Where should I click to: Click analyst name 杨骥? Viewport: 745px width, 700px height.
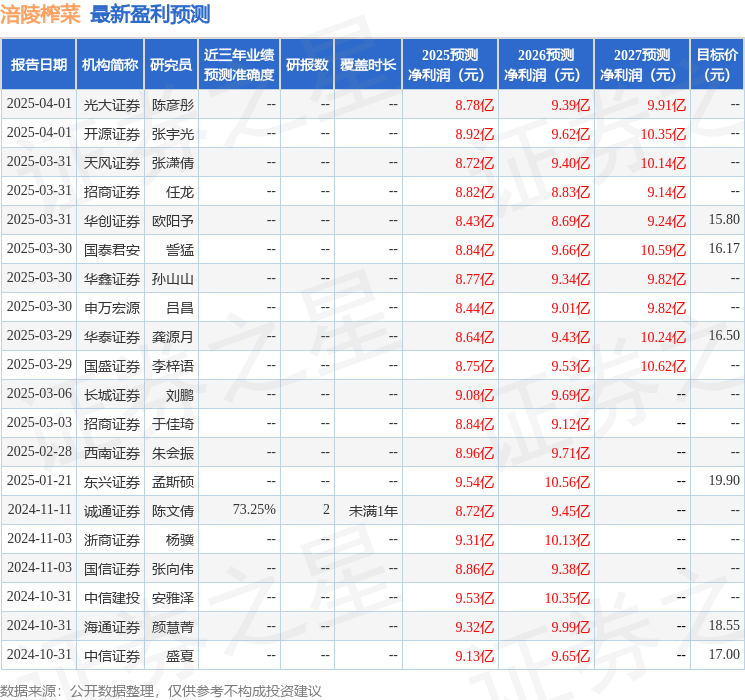coord(180,540)
